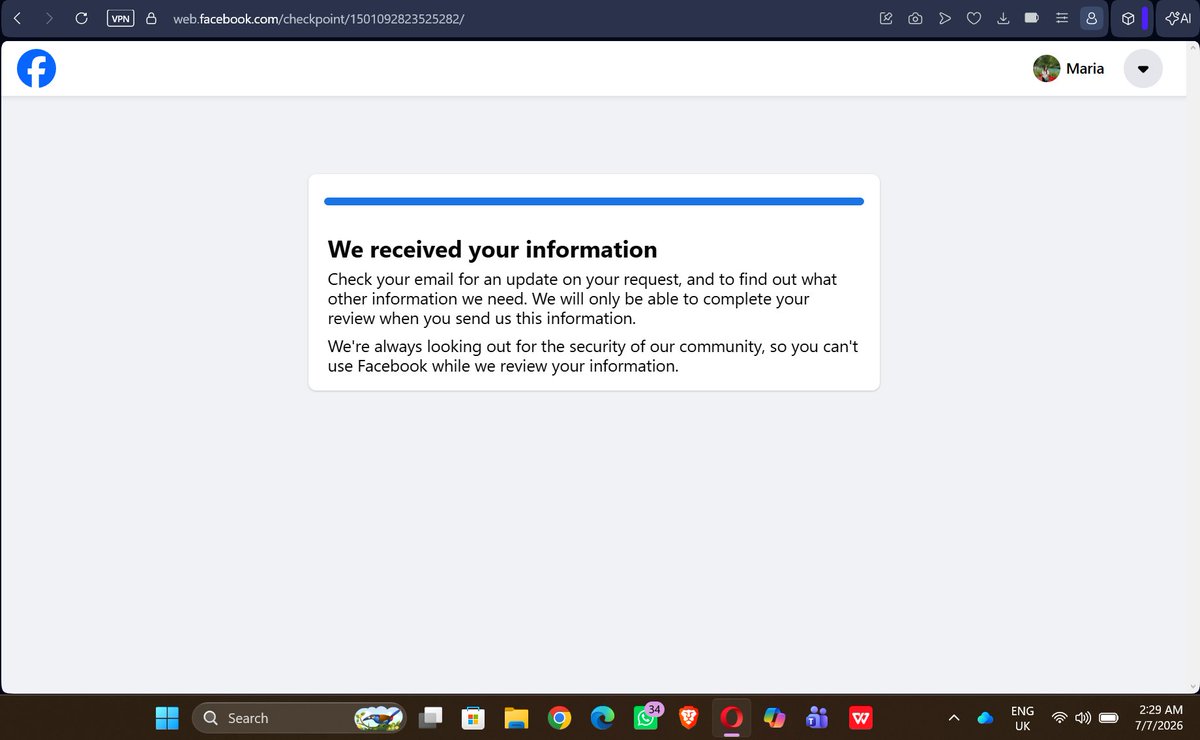Launch Microsoft Teams from the taskbar
Viewport: 1200px width, 740px height.
pos(818,717)
